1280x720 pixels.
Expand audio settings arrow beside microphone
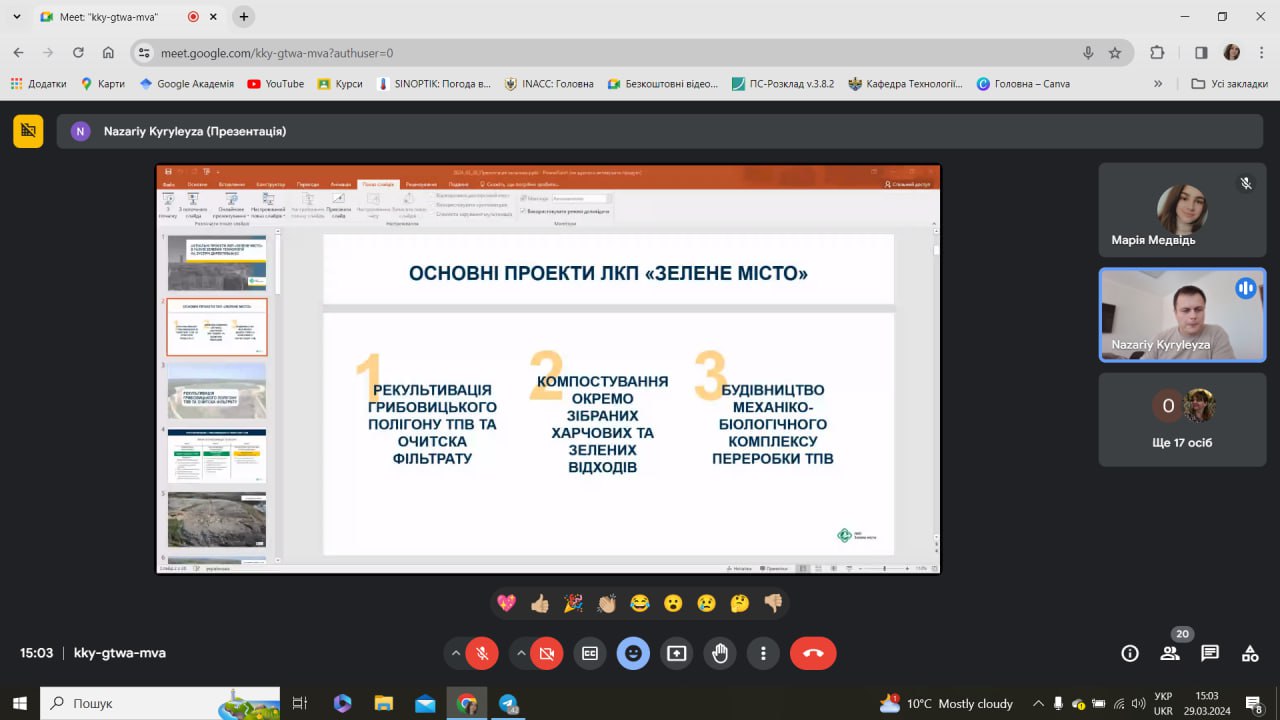click(456, 653)
